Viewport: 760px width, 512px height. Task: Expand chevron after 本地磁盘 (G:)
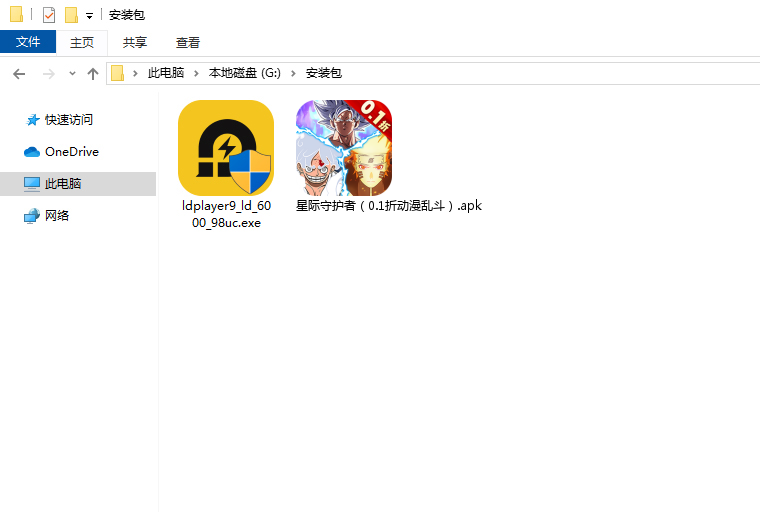click(x=293, y=73)
